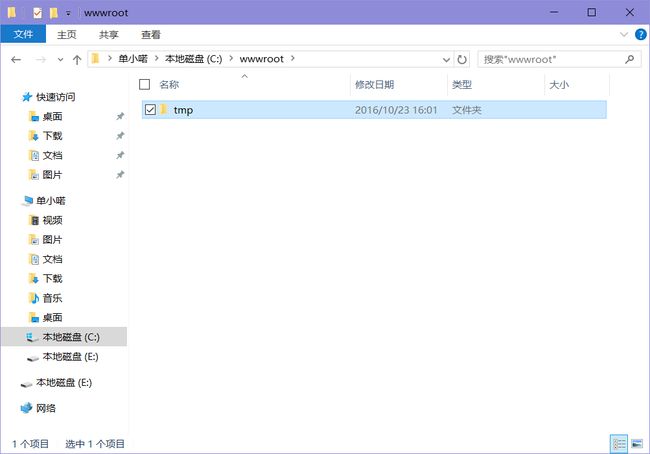650x454 pixels.
Task: Expand the chevron after 本地磁盘 (C:) breadcrumb
Action: click(231, 58)
